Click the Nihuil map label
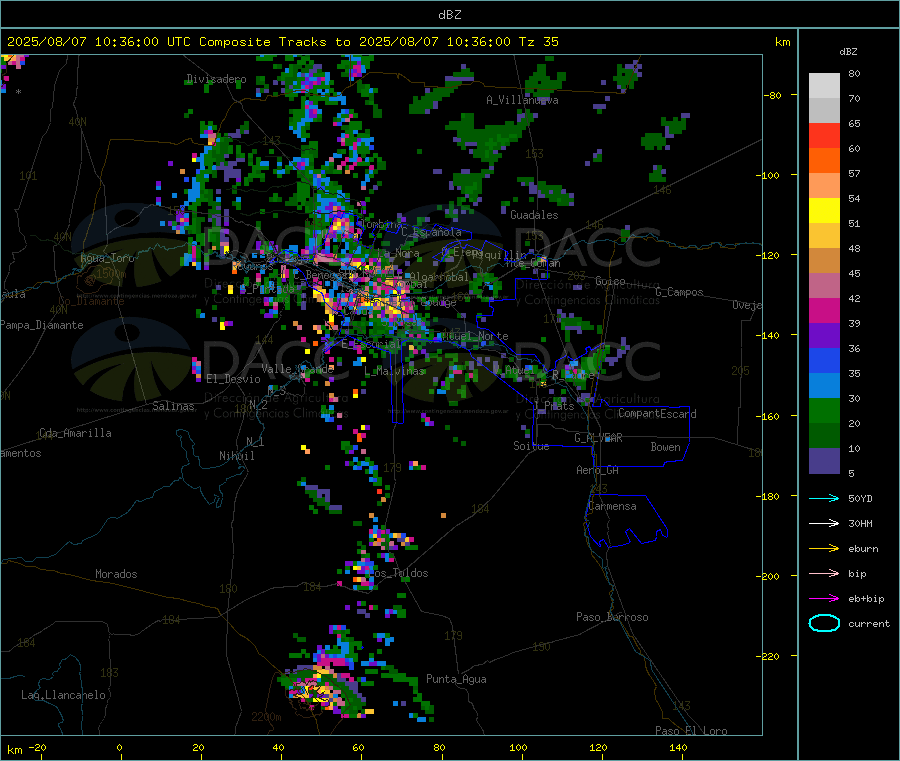The image size is (900, 761). pos(236,456)
